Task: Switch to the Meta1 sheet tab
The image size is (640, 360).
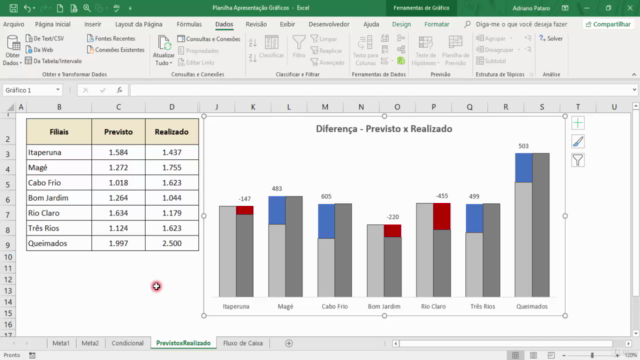Action: [61, 343]
